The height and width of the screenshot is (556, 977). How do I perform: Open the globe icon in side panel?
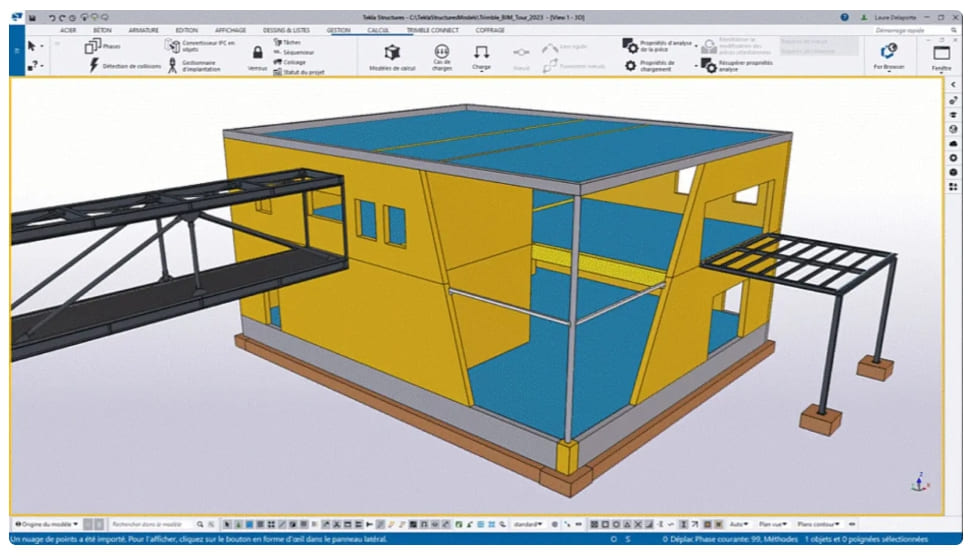[953, 129]
